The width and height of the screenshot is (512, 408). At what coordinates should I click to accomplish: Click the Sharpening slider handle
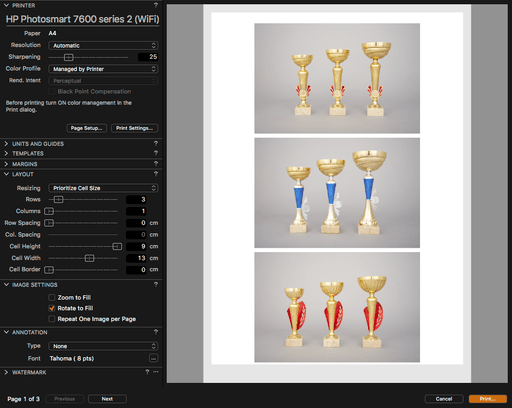click(x=68, y=57)
